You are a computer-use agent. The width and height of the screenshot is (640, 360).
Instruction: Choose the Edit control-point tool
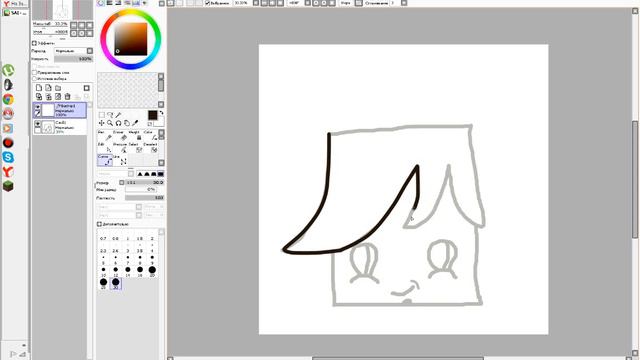click(x=105, y=147)
